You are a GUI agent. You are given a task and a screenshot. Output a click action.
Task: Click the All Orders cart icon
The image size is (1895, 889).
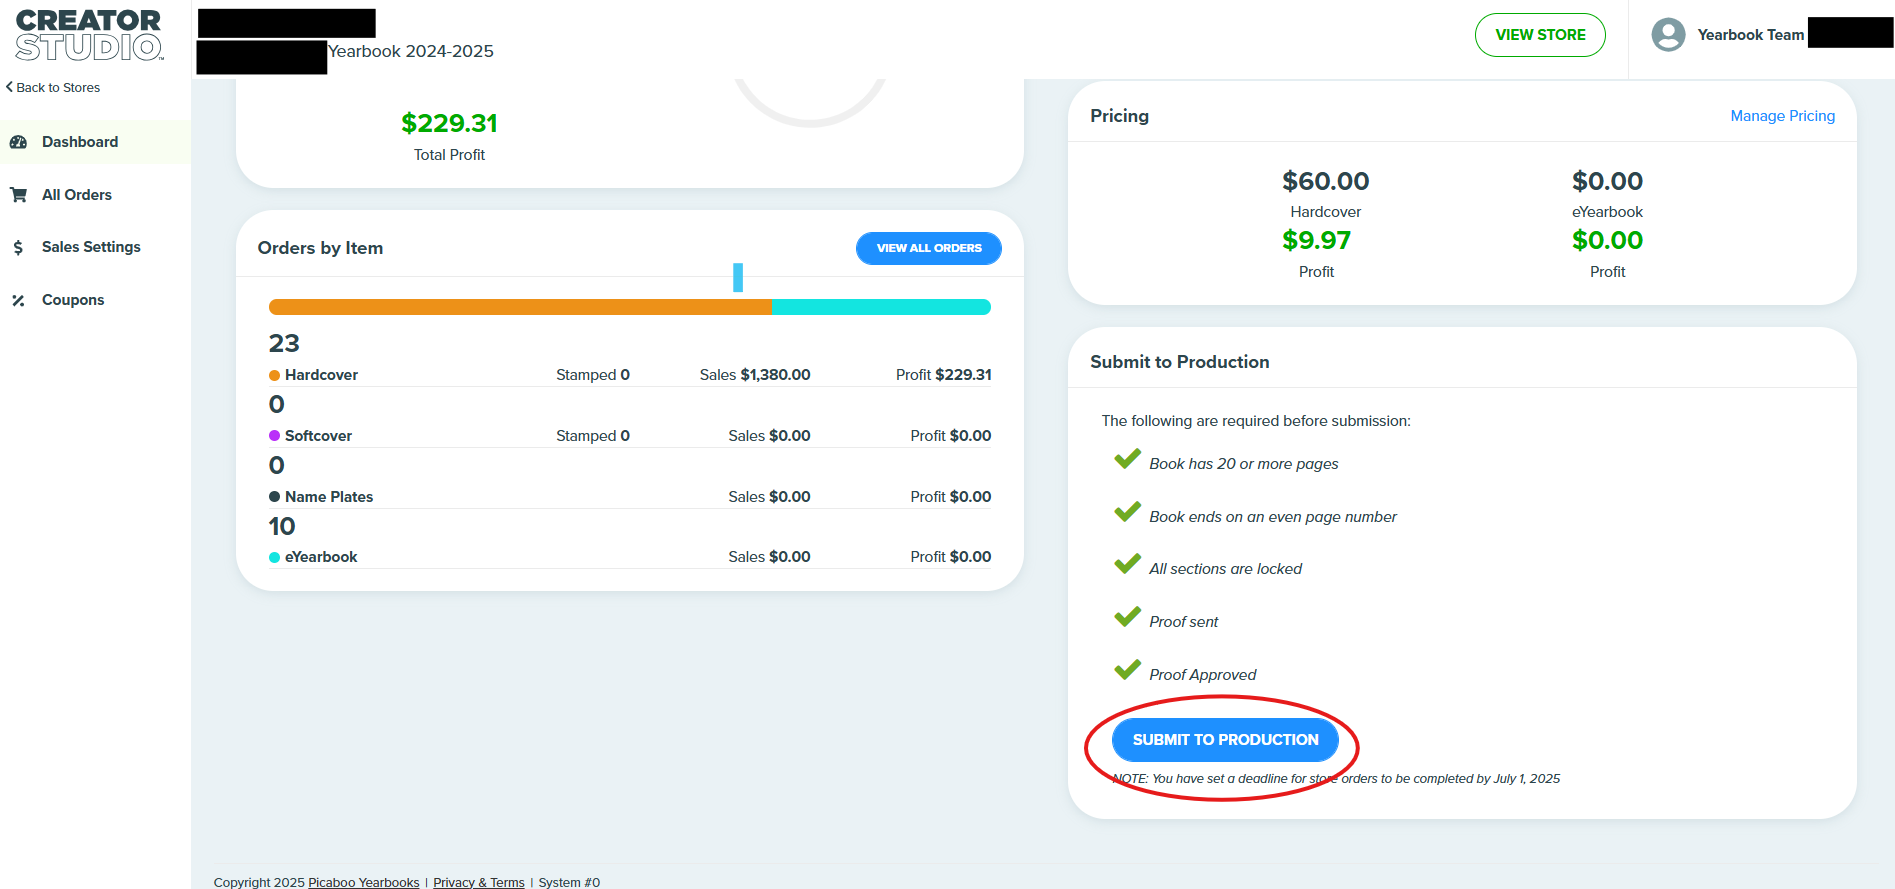[x=18, y=195]
